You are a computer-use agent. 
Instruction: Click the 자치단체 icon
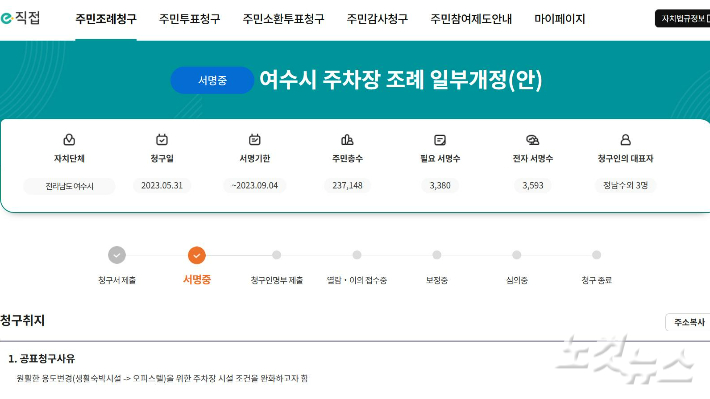pos(69,139)
